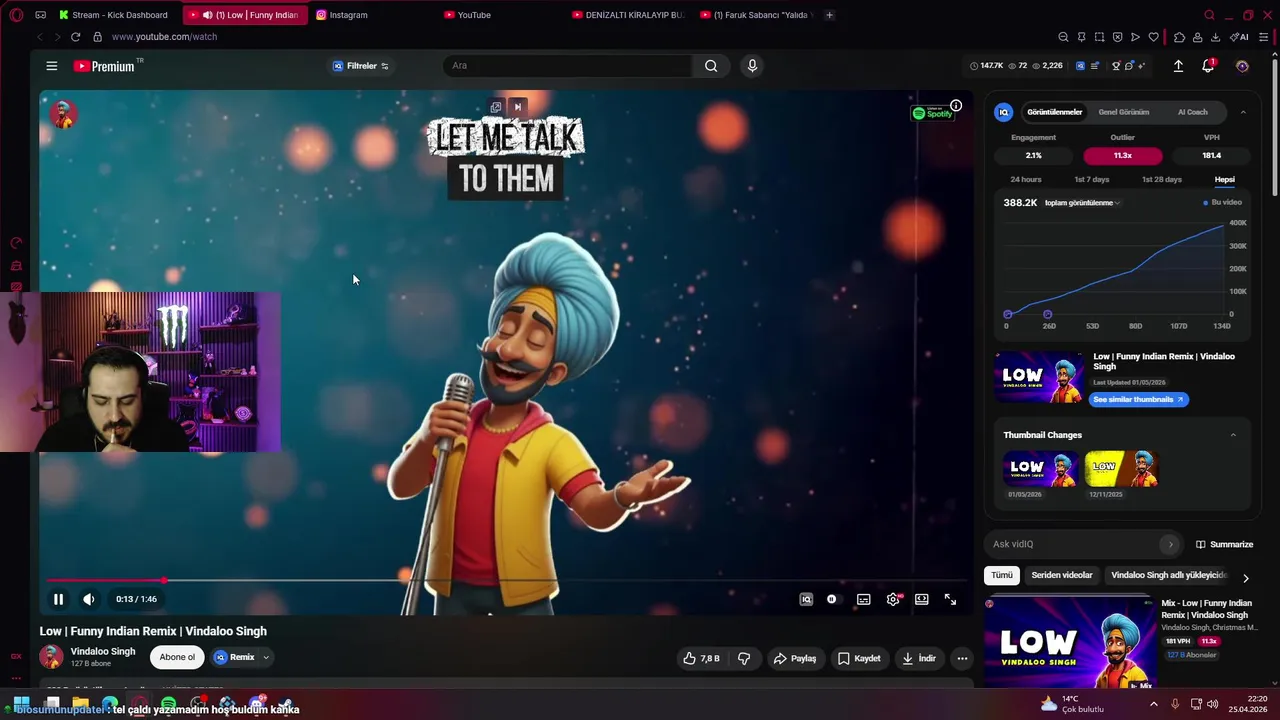Activate voice search microphone
1280x720 pixels.
[752, 66]
